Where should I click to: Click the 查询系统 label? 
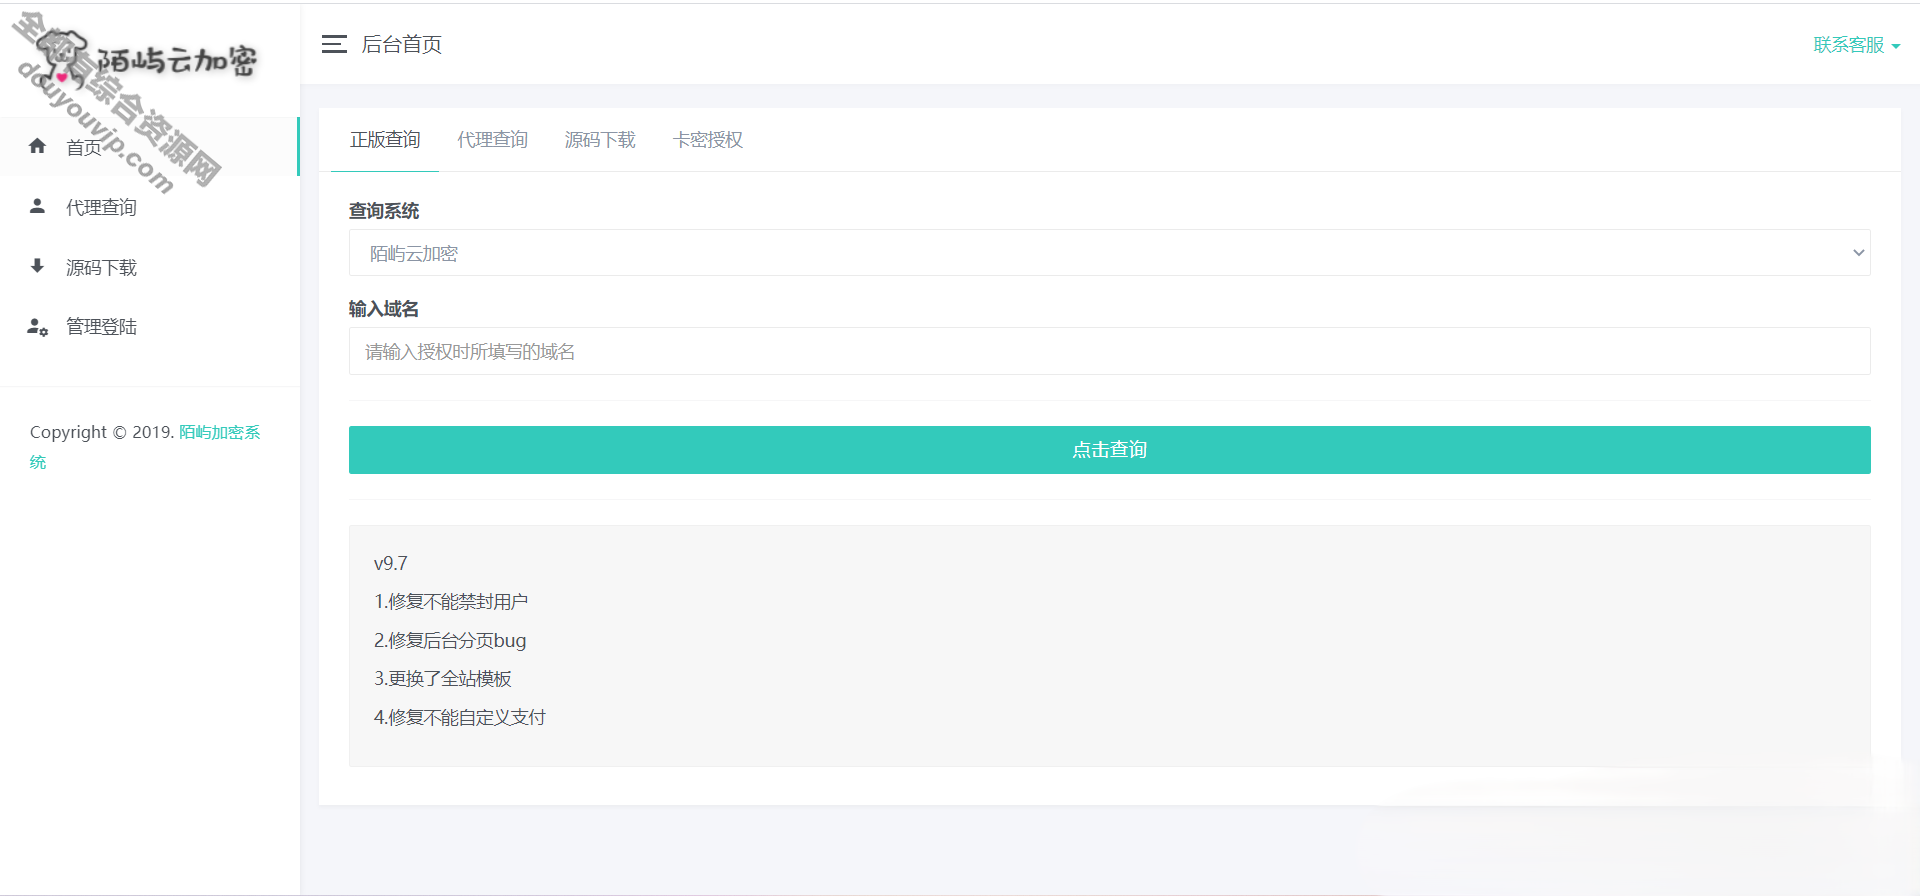384,211
